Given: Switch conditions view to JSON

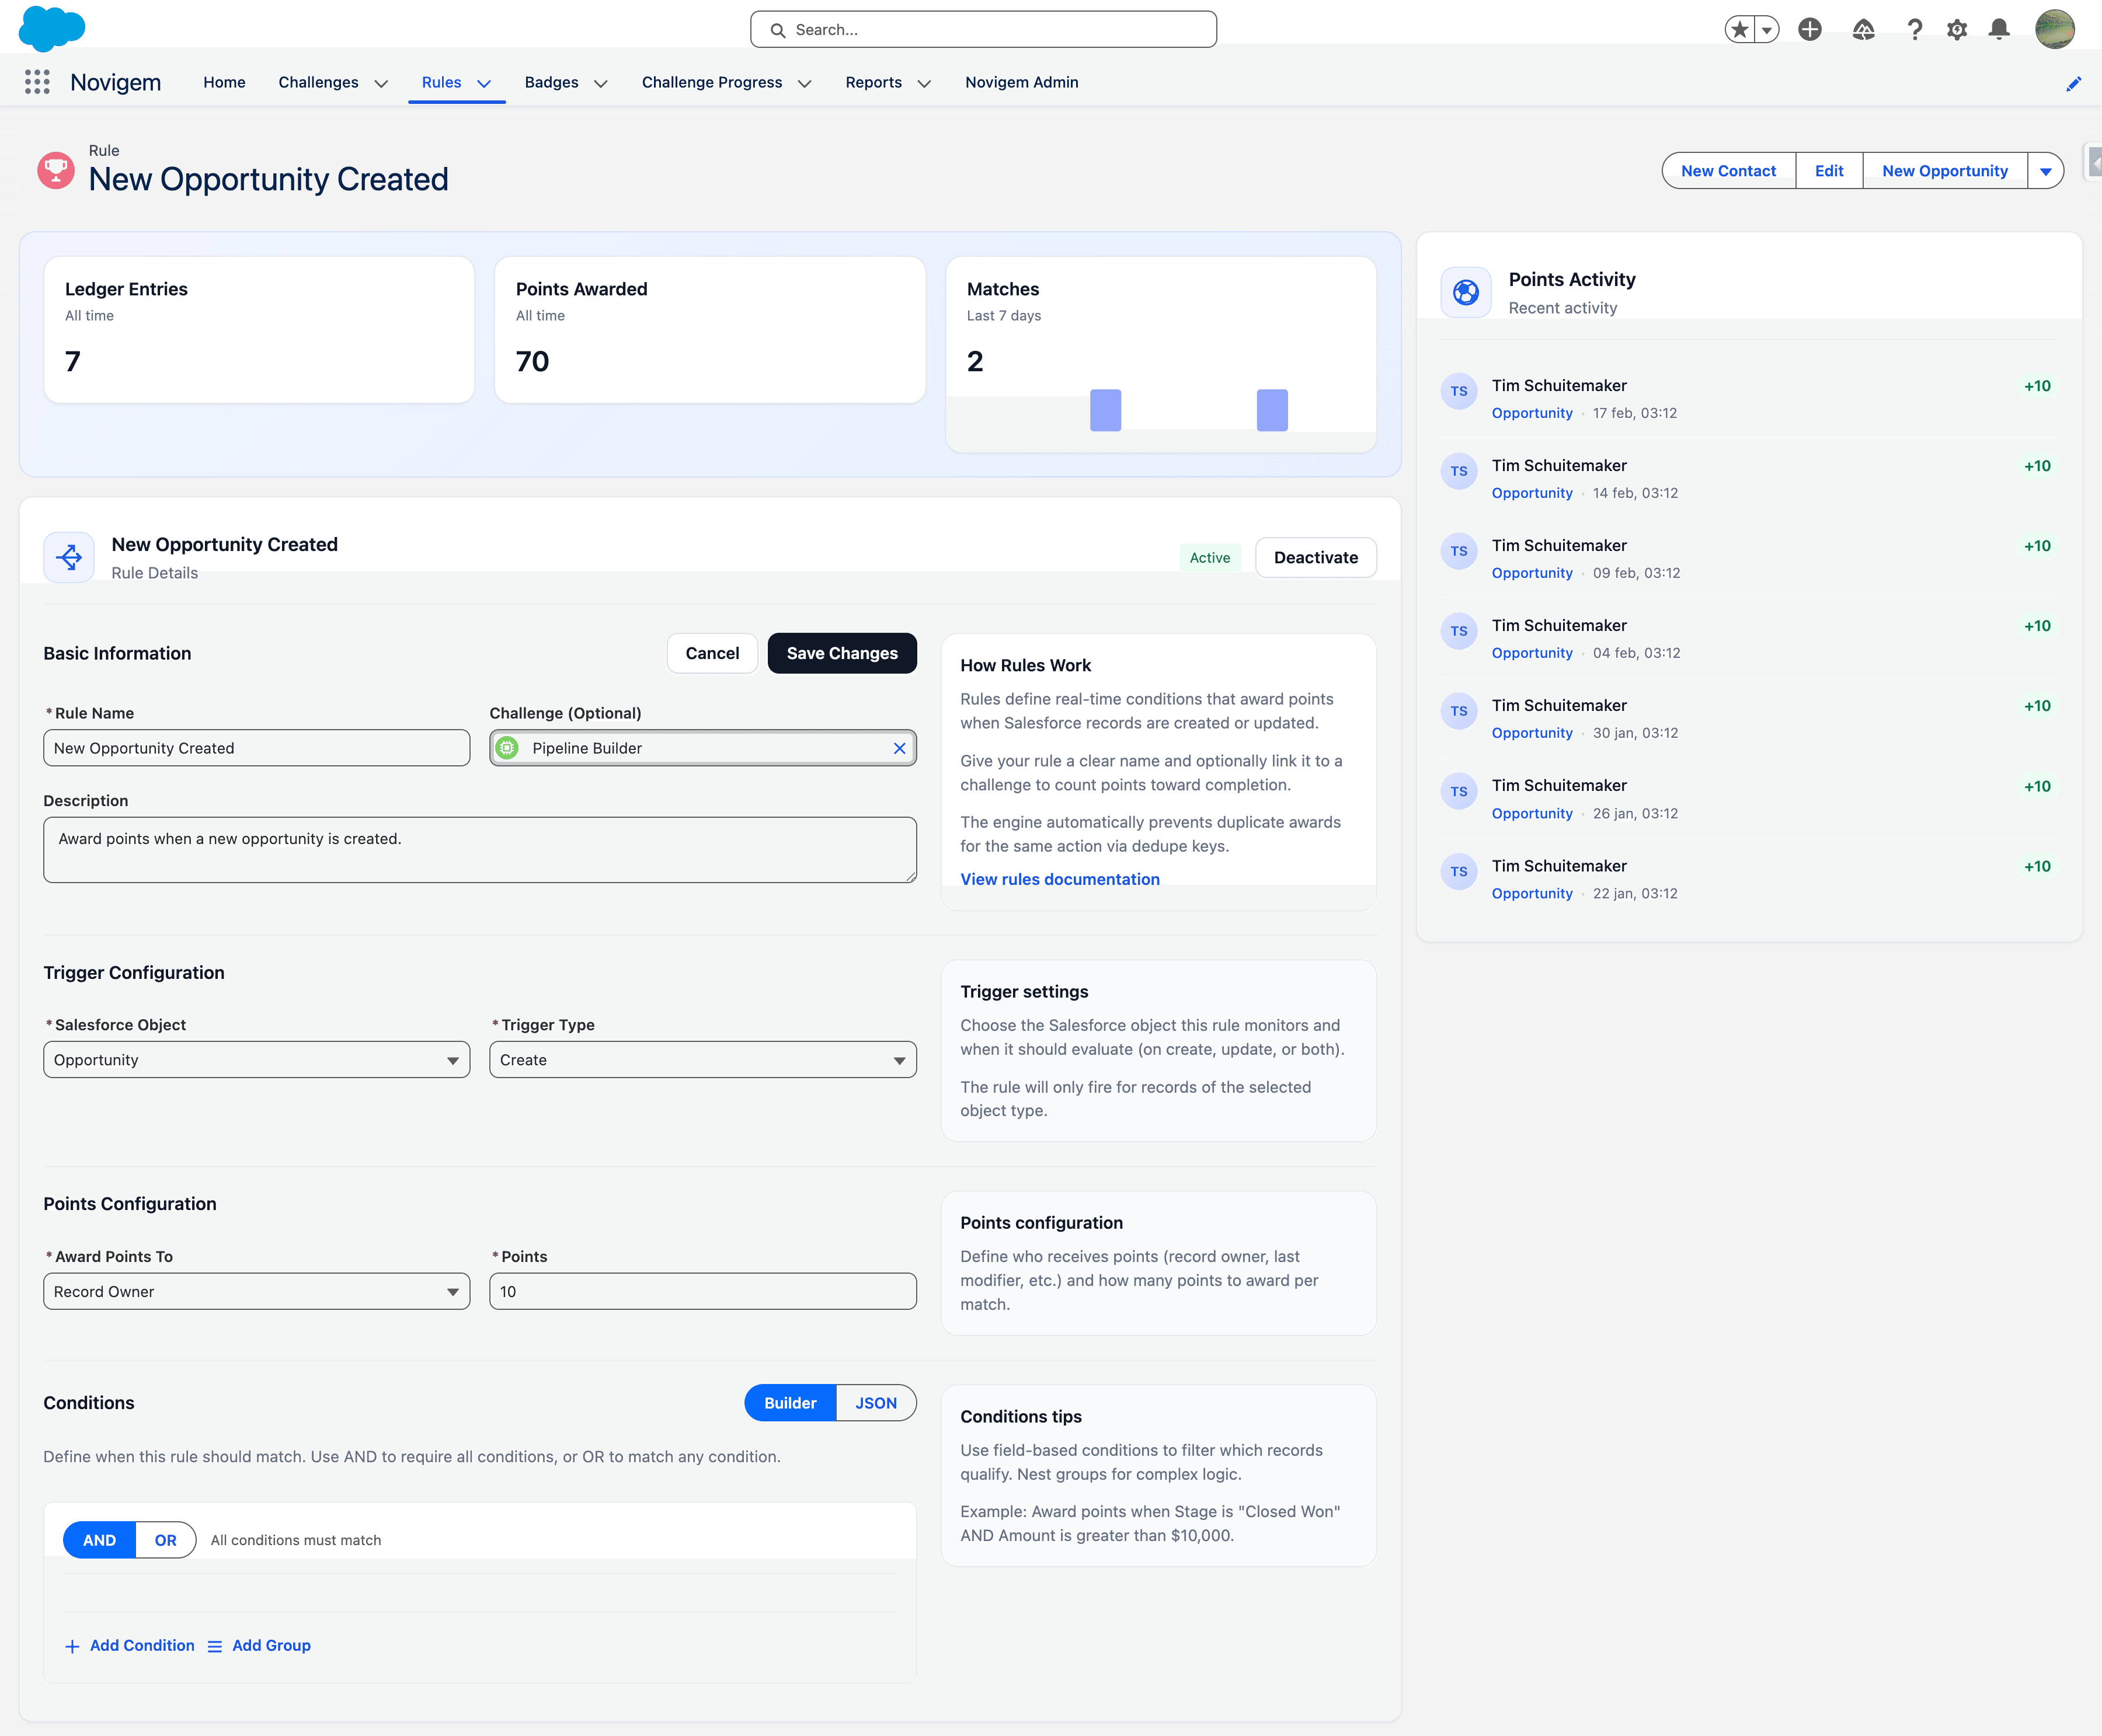Looking at the screenshot, I should [x=875, y=1403].
